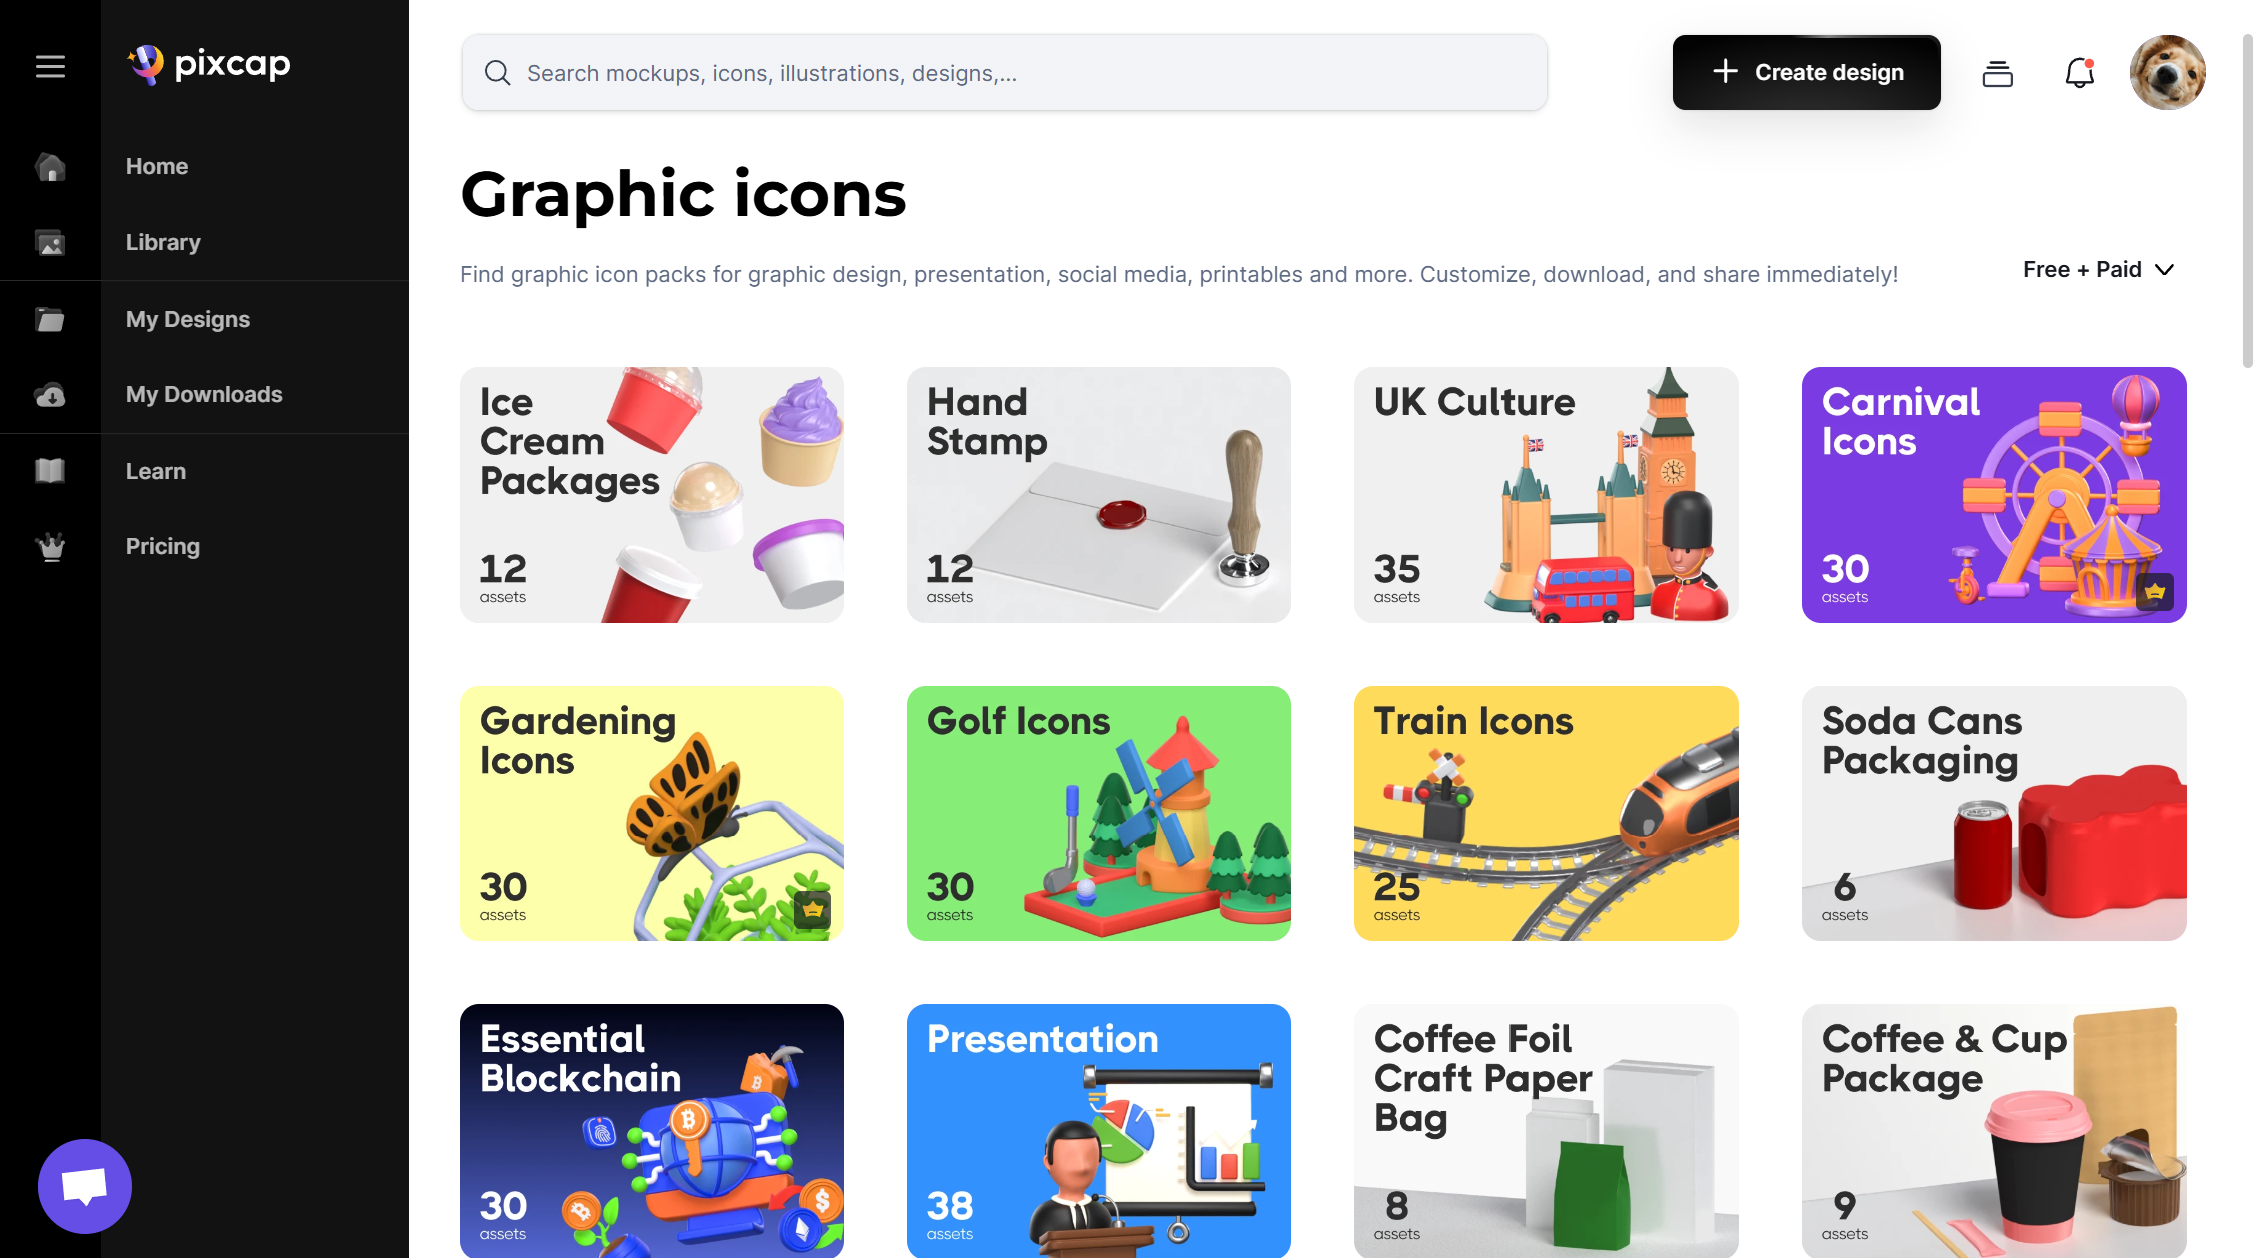Click the search input field

pos(1004,73)
